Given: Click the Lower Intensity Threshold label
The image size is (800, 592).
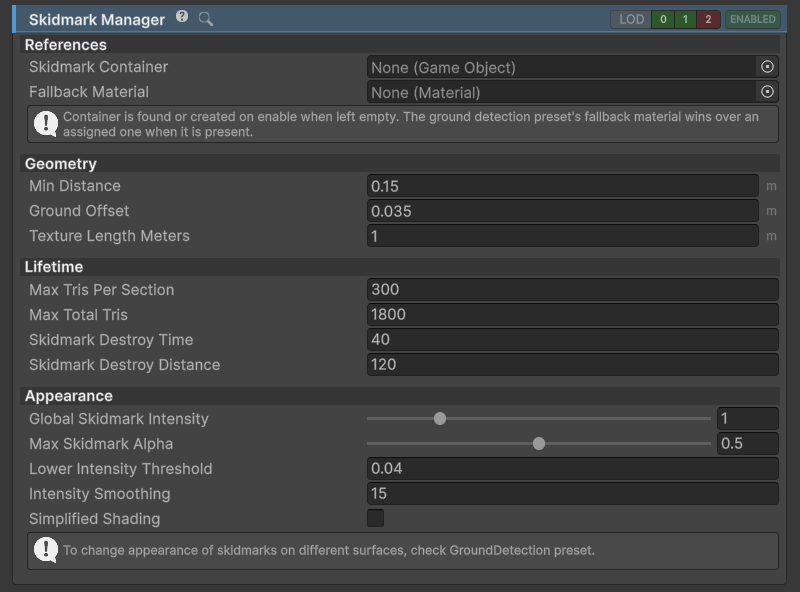Looking at the screenshot, I should (x=121, y=468).
